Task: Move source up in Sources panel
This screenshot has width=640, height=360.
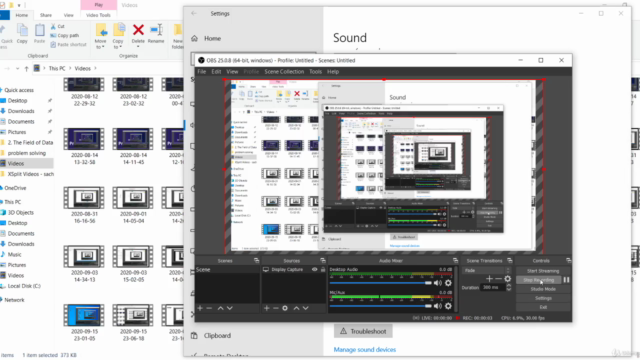Action: pos(296,308)
